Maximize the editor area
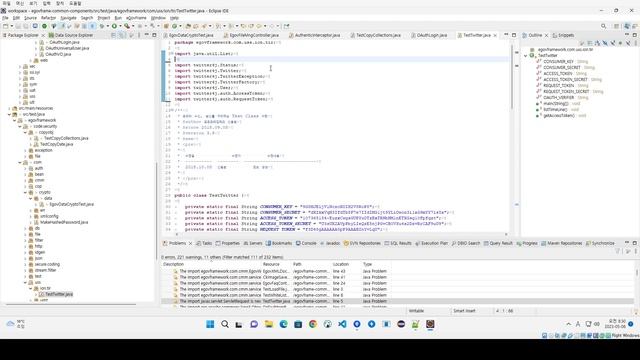 click(x=514, y=35)
